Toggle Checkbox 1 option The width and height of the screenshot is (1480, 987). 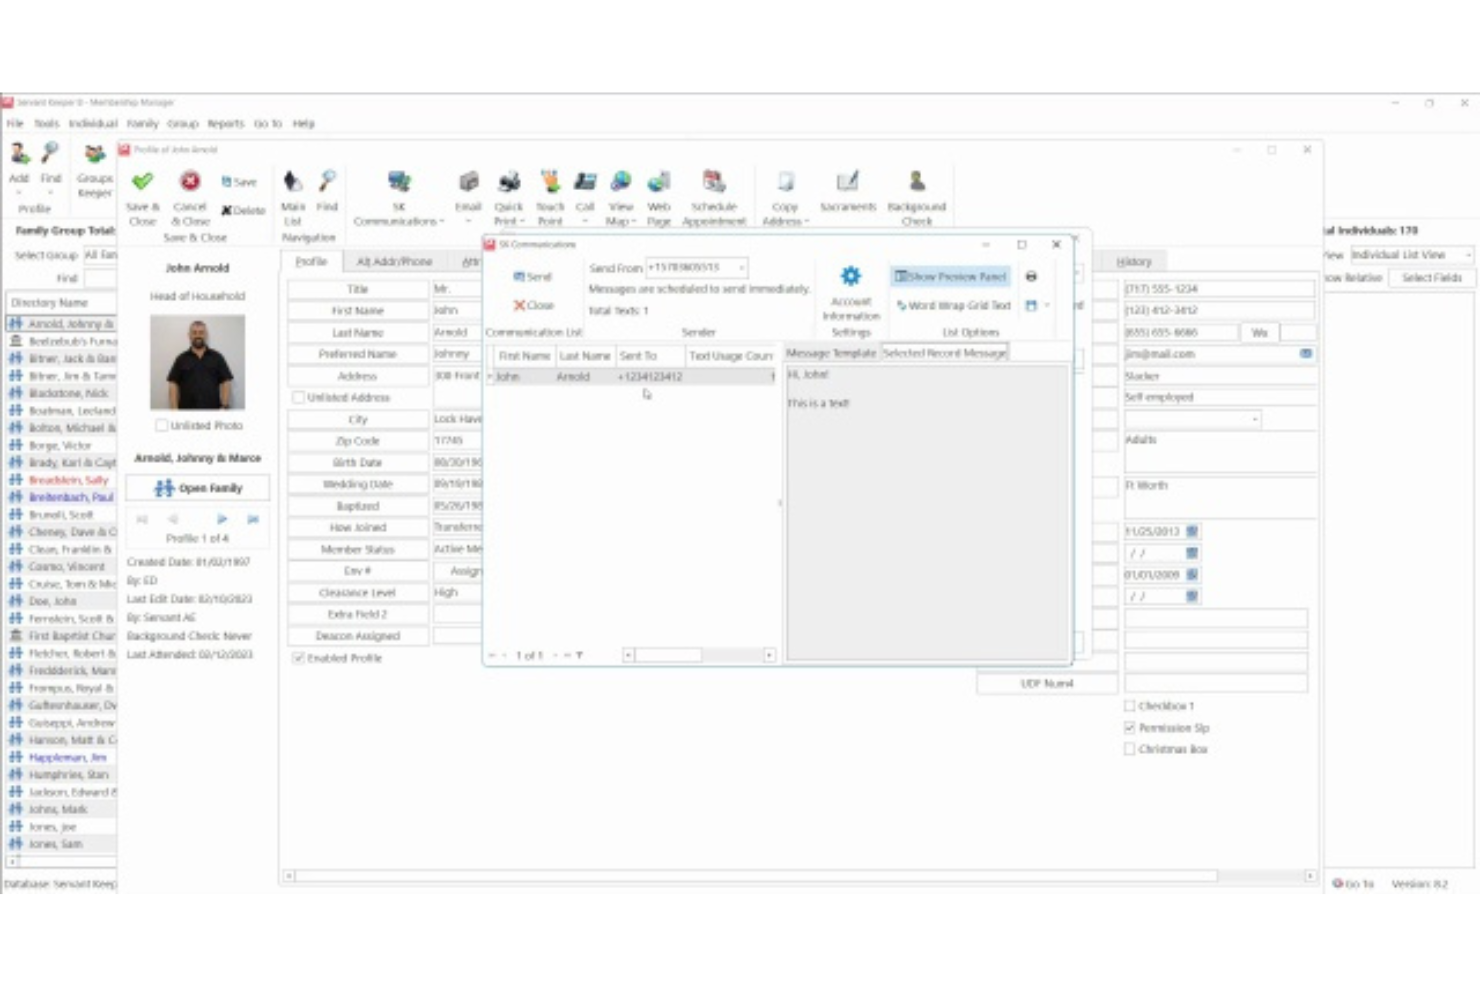1129,706
